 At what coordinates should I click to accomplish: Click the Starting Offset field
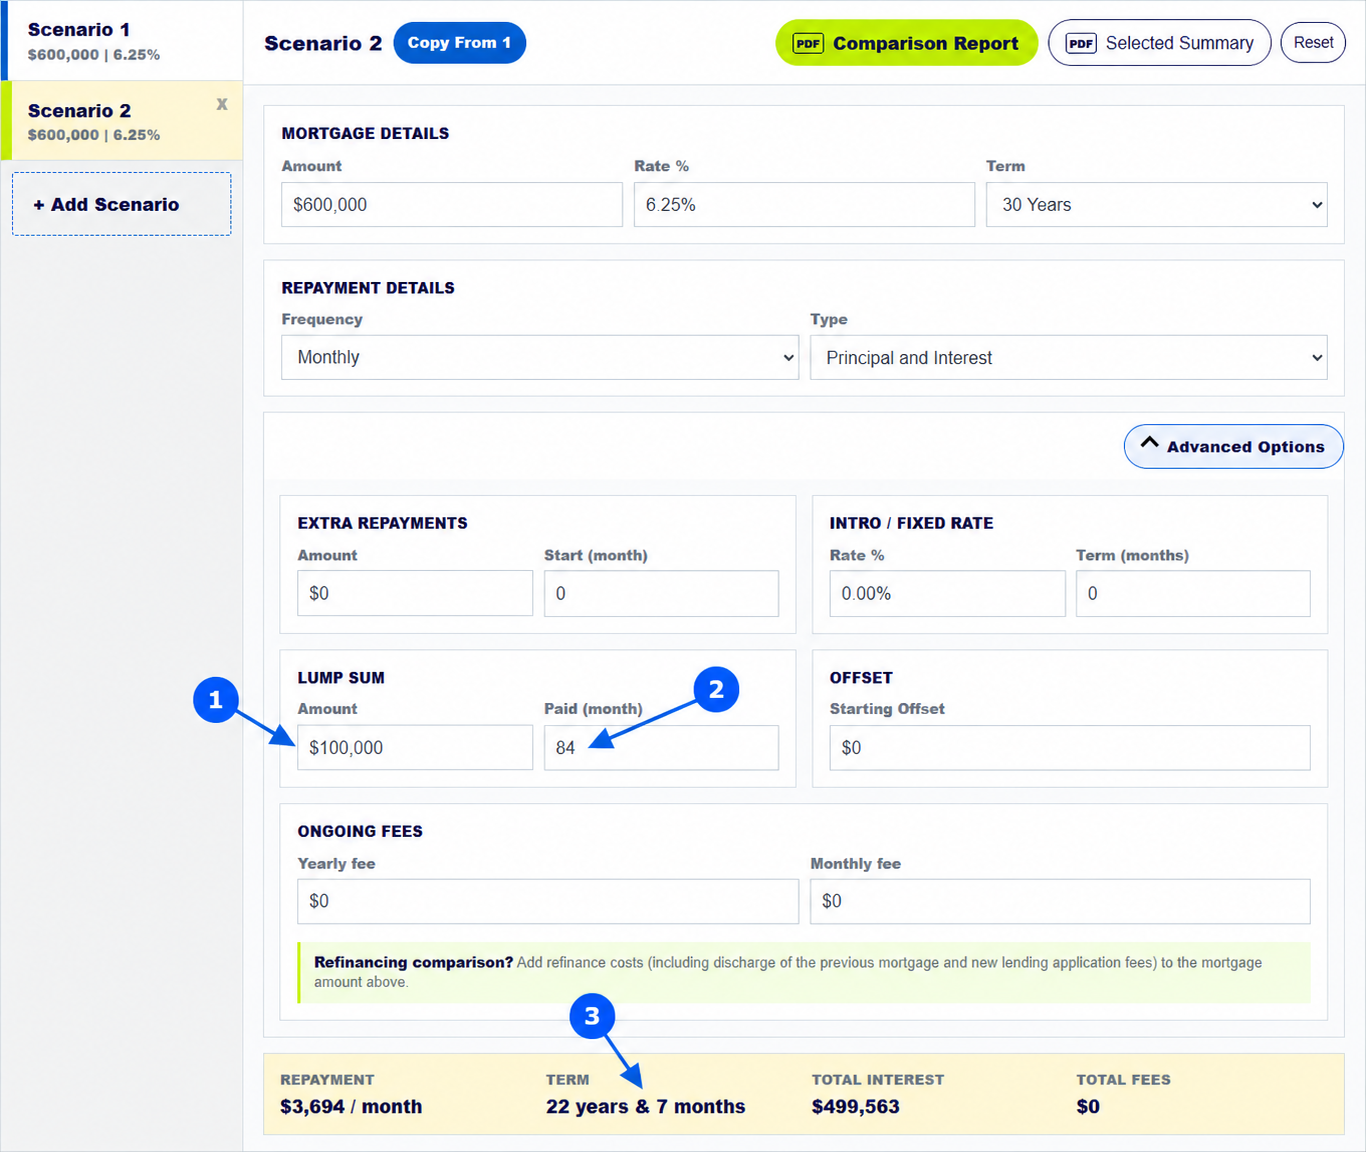point(1070,748)
